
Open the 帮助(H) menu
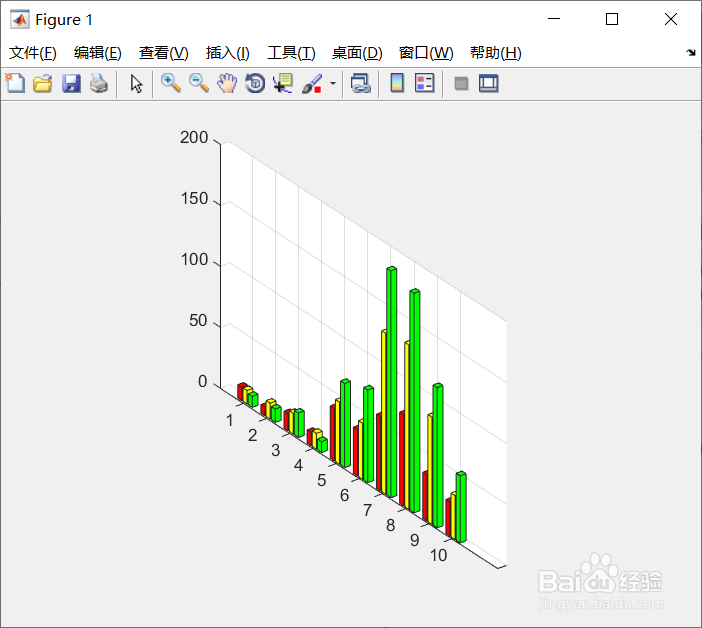coord(496,53)
